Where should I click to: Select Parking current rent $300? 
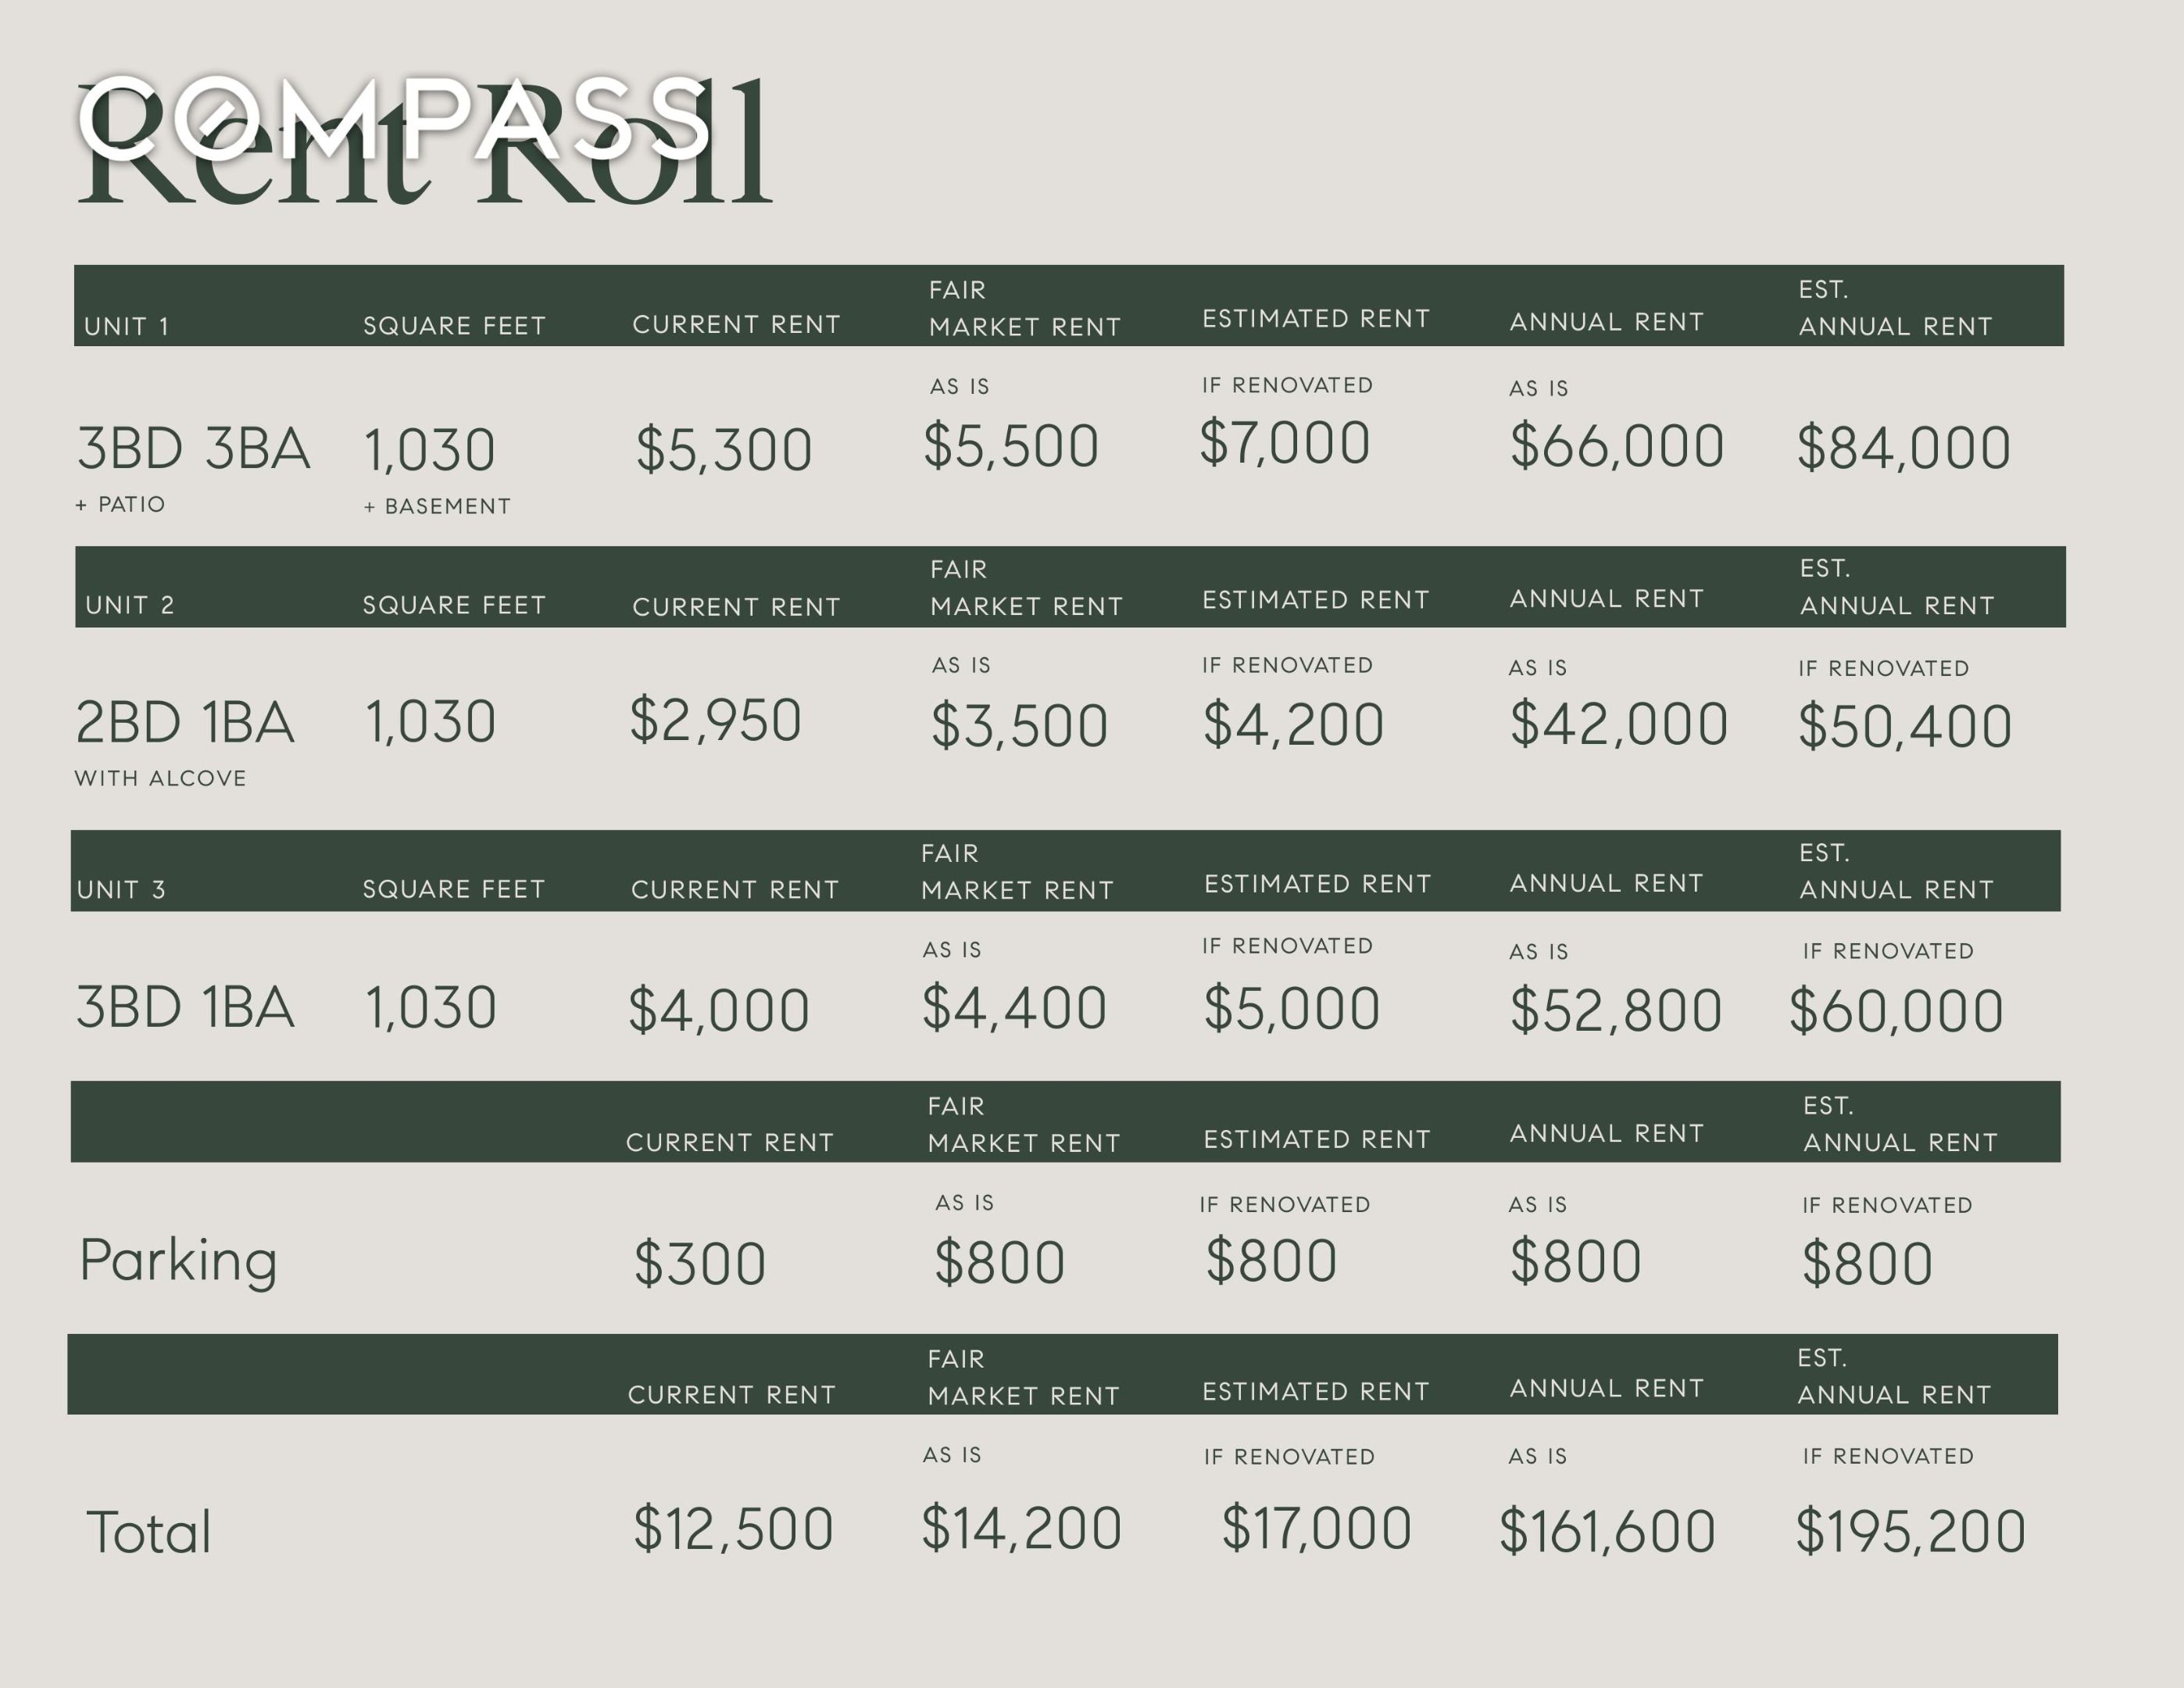[699, 1263]
